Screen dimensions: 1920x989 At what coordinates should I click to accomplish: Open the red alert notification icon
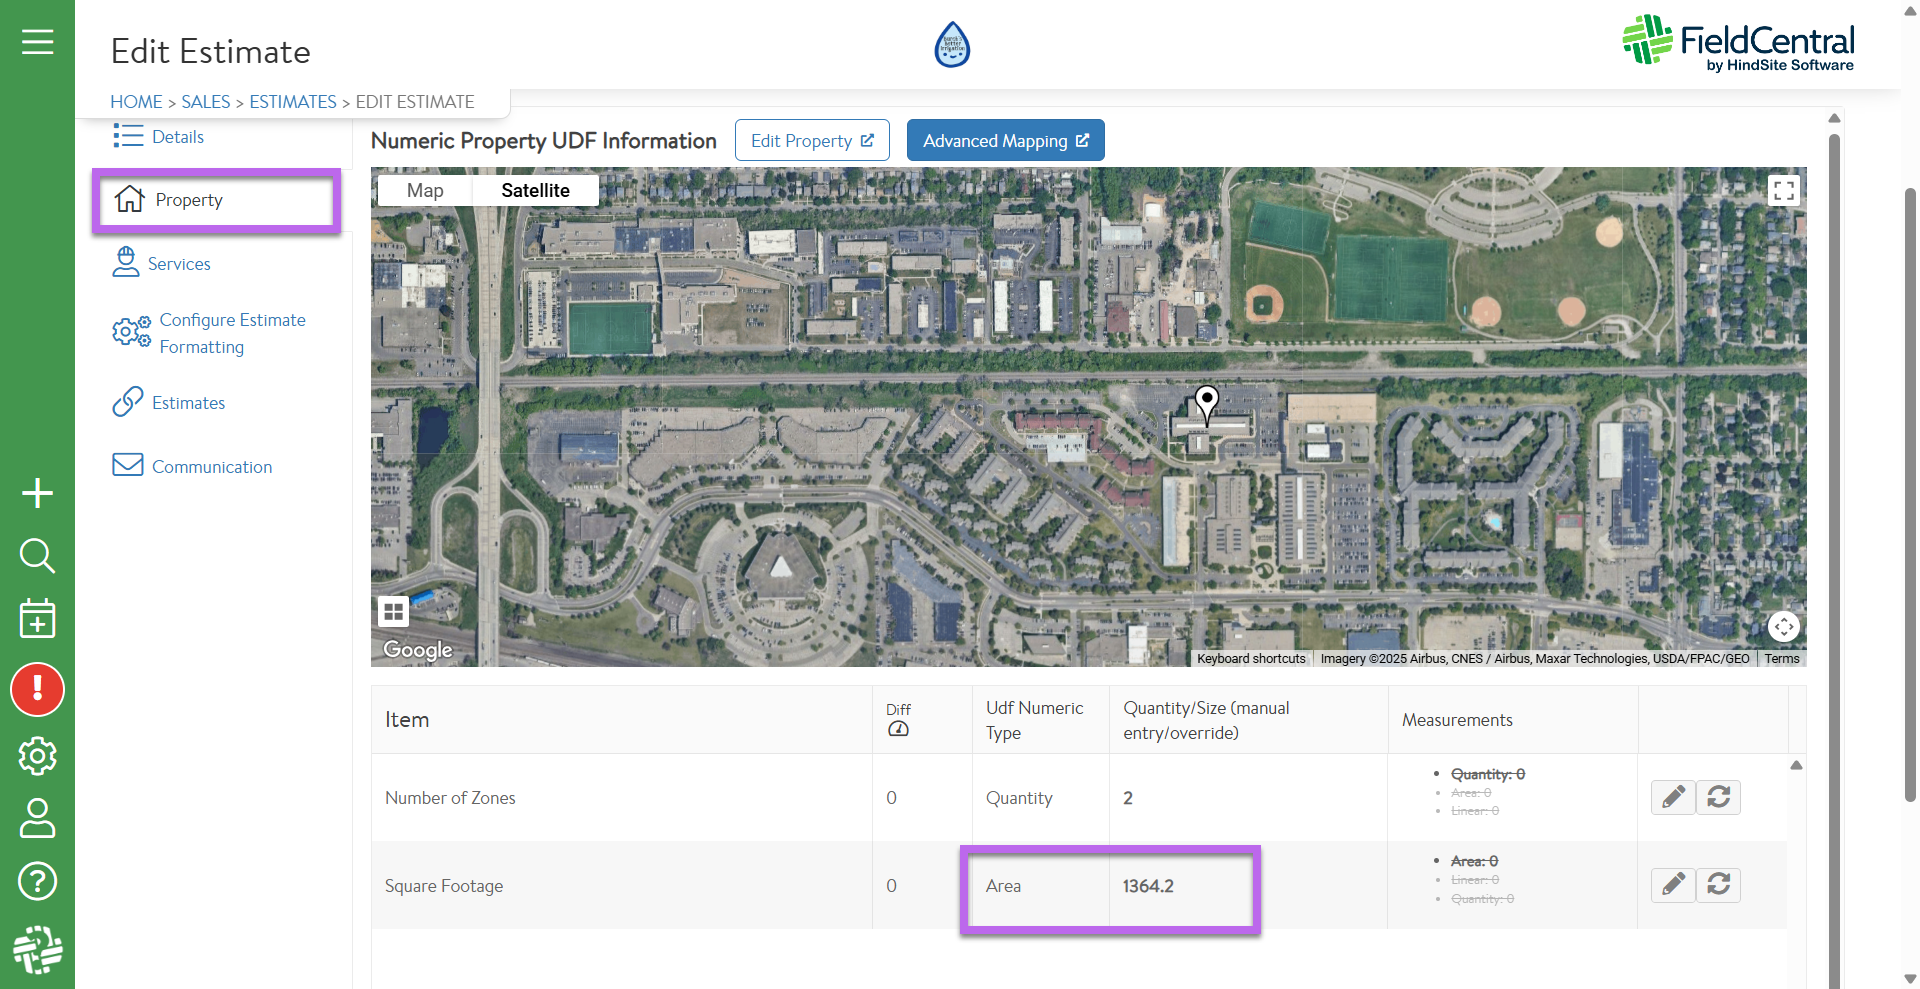coord(37,689)
